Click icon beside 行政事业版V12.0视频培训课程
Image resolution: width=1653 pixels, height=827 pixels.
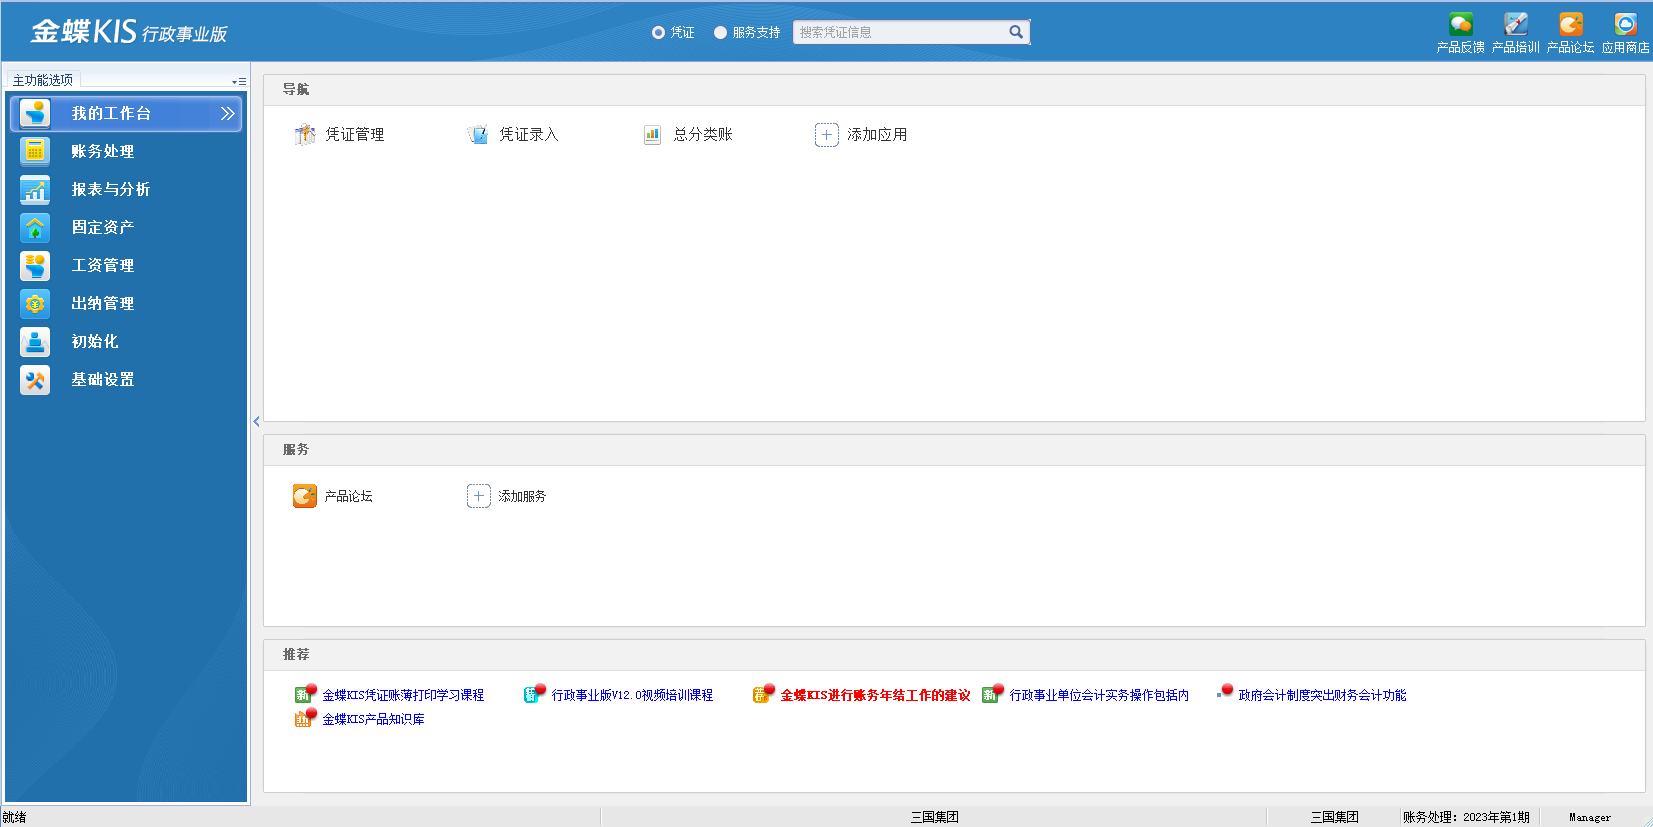(535, 694)
